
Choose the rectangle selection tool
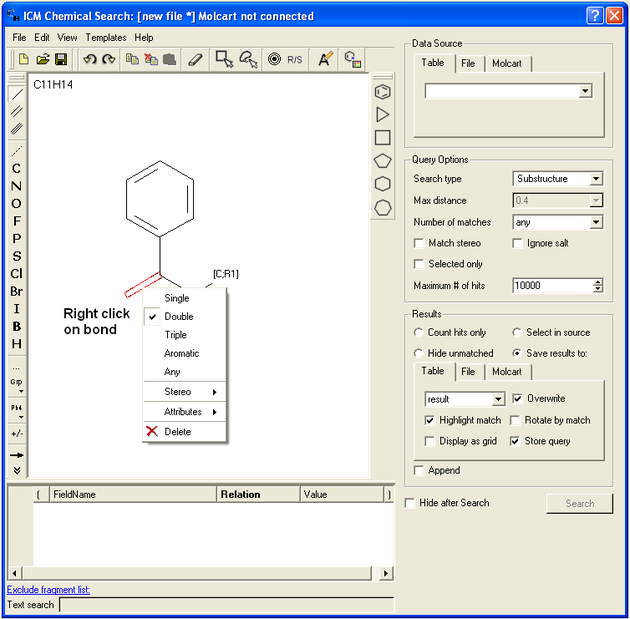[225, 60]
